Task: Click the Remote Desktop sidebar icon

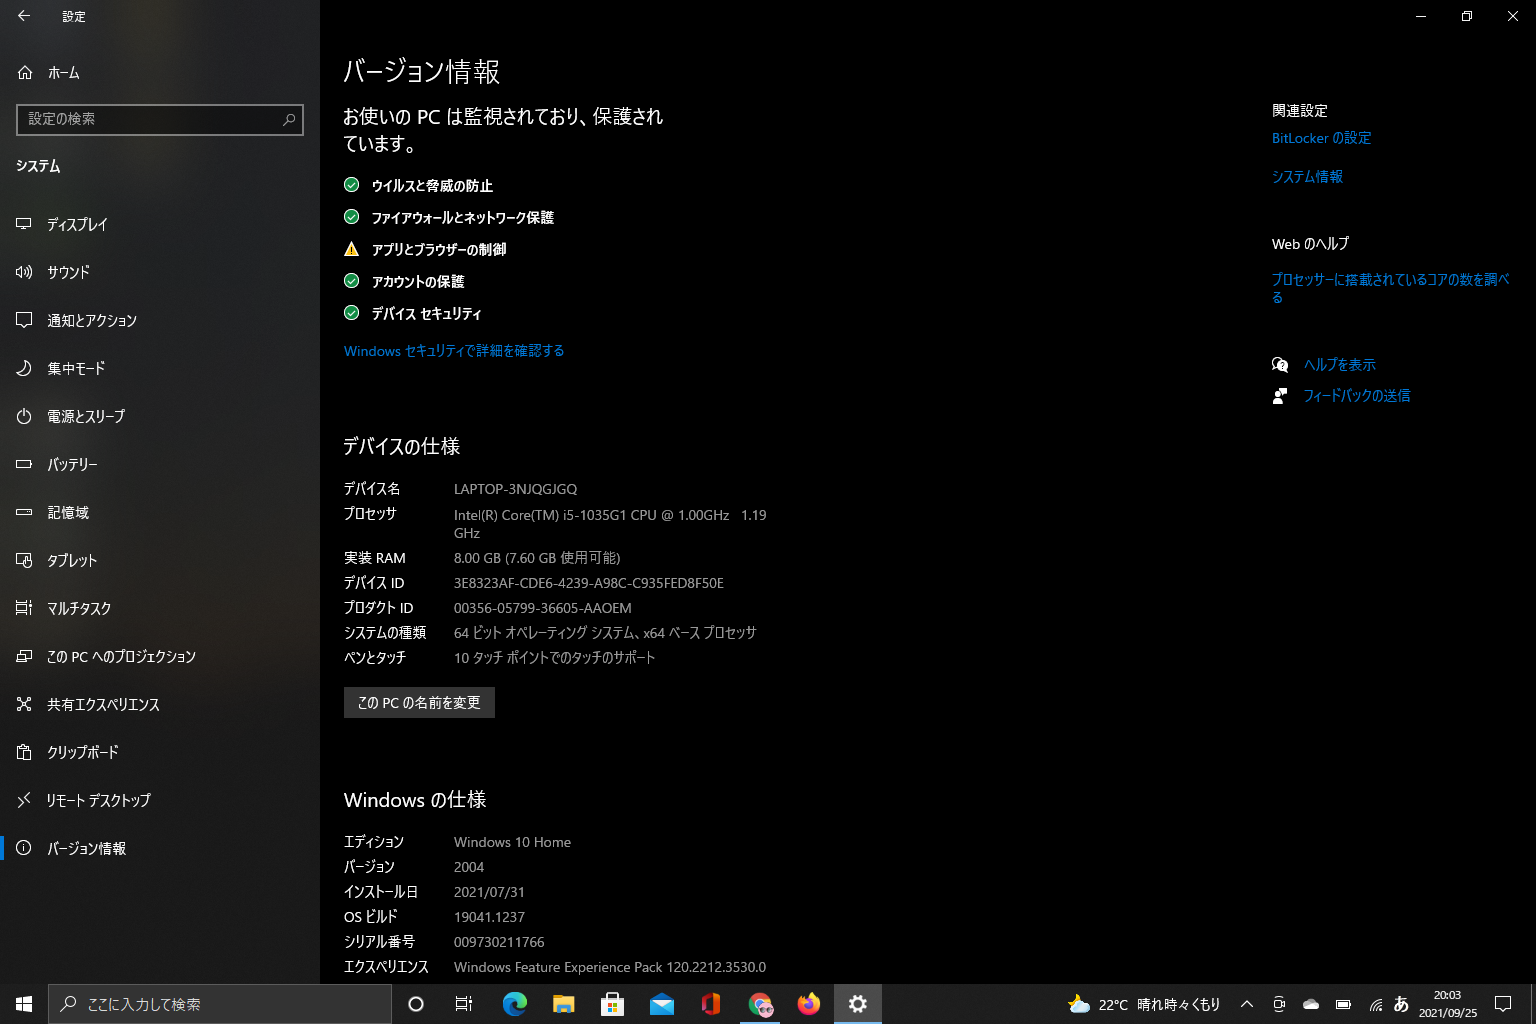Action: (24, 800)
